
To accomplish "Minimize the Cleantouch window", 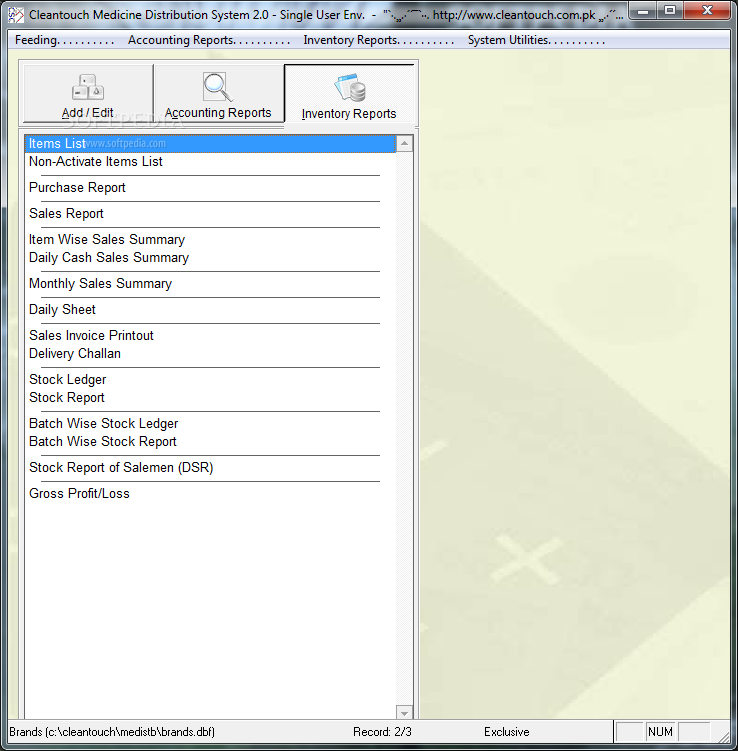I will pyautogui.click(x=643, y=11).
